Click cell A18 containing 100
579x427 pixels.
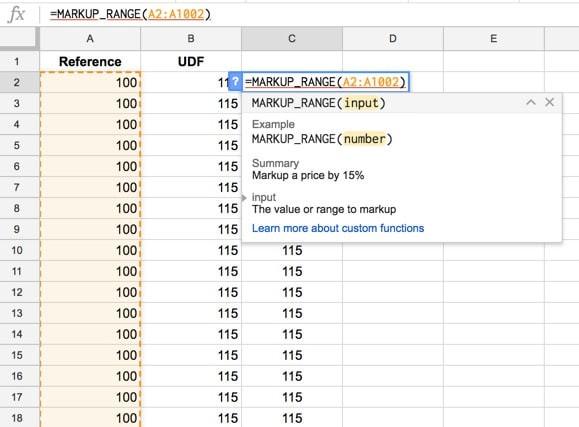click(x=90, y=418)
